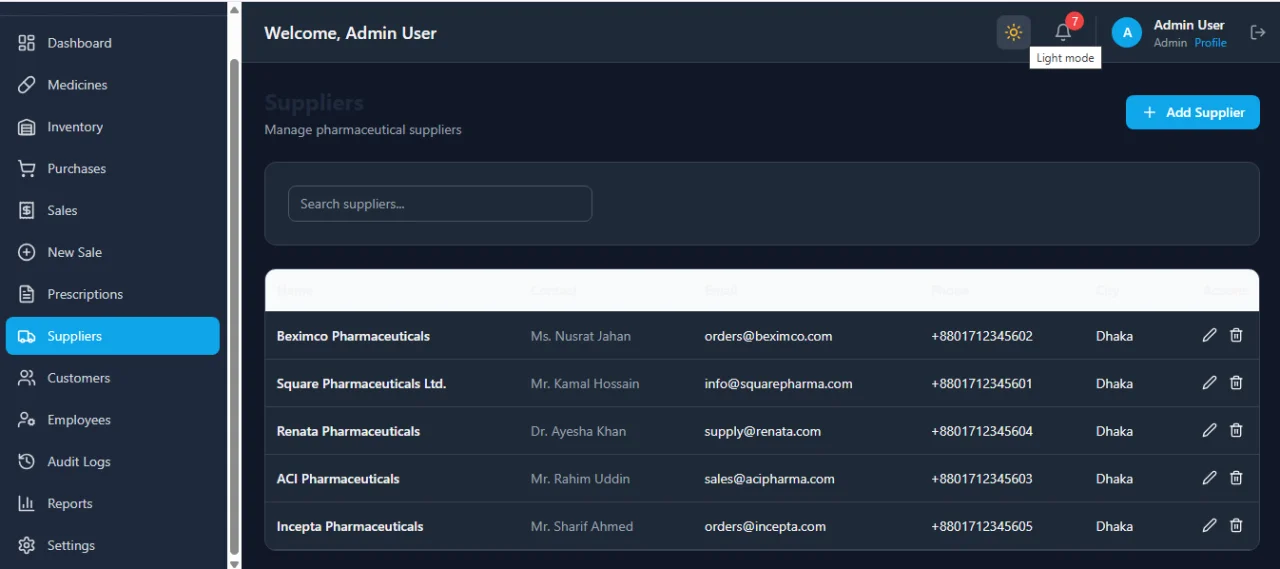The width and height of the screenshot is (1280, 569).
Task: Click contact Mr. Sharif Ahmed
Action: tap(582, 526)
